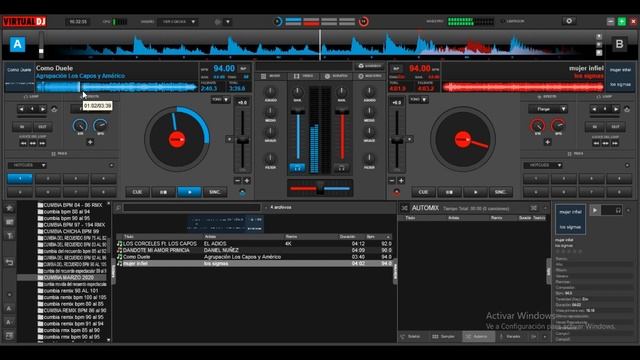Image resolution: width=640 pixels, height=360 pixels.
Task: Select deck B indicator
Action: pos(619,44)
